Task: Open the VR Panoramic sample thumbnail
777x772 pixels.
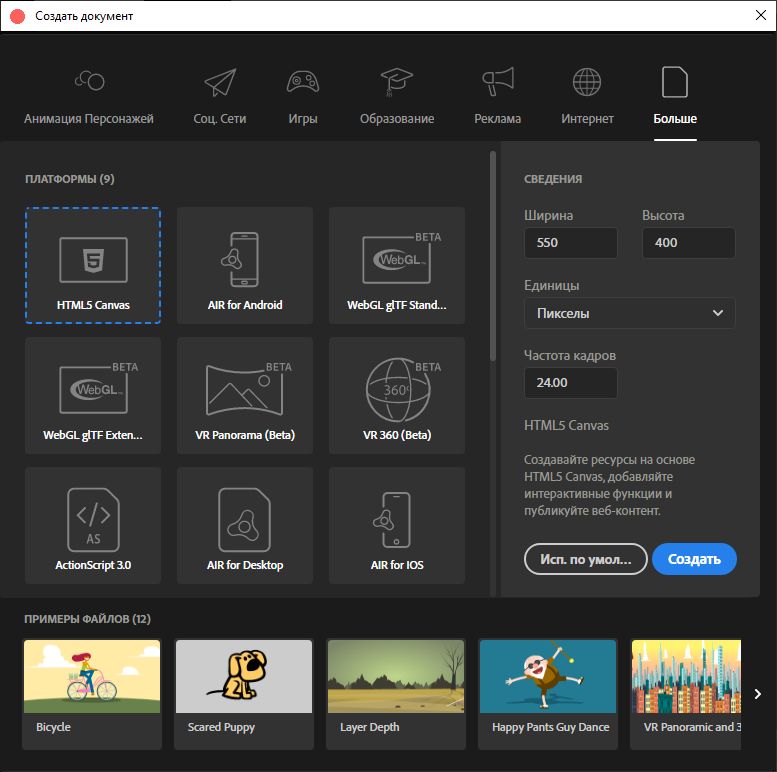Action: [x=686, y=676]
